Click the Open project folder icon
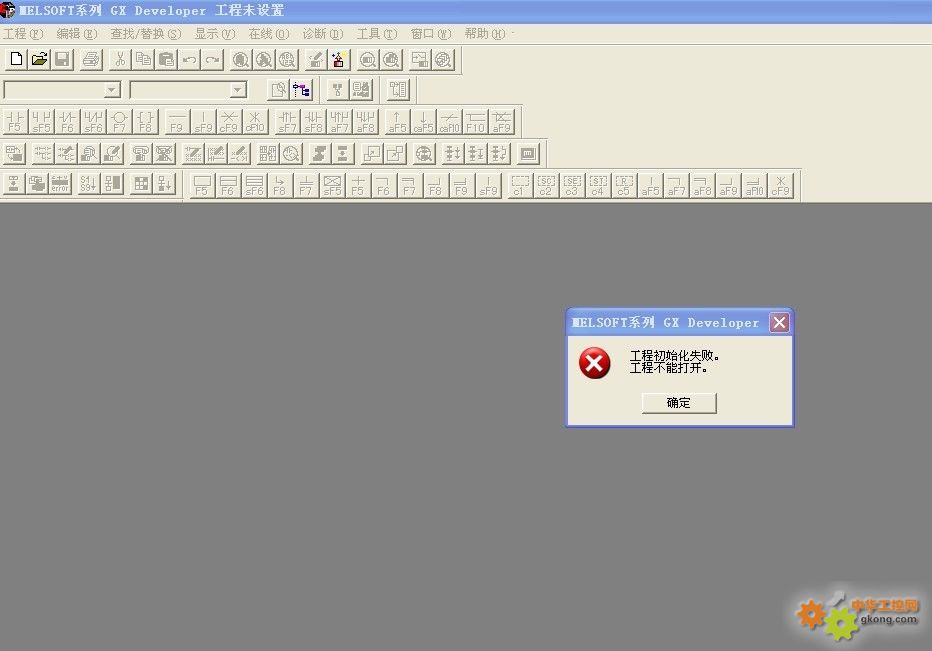This screenshot has height=651, width=932. pyautogui.click(x=40, y=59)
